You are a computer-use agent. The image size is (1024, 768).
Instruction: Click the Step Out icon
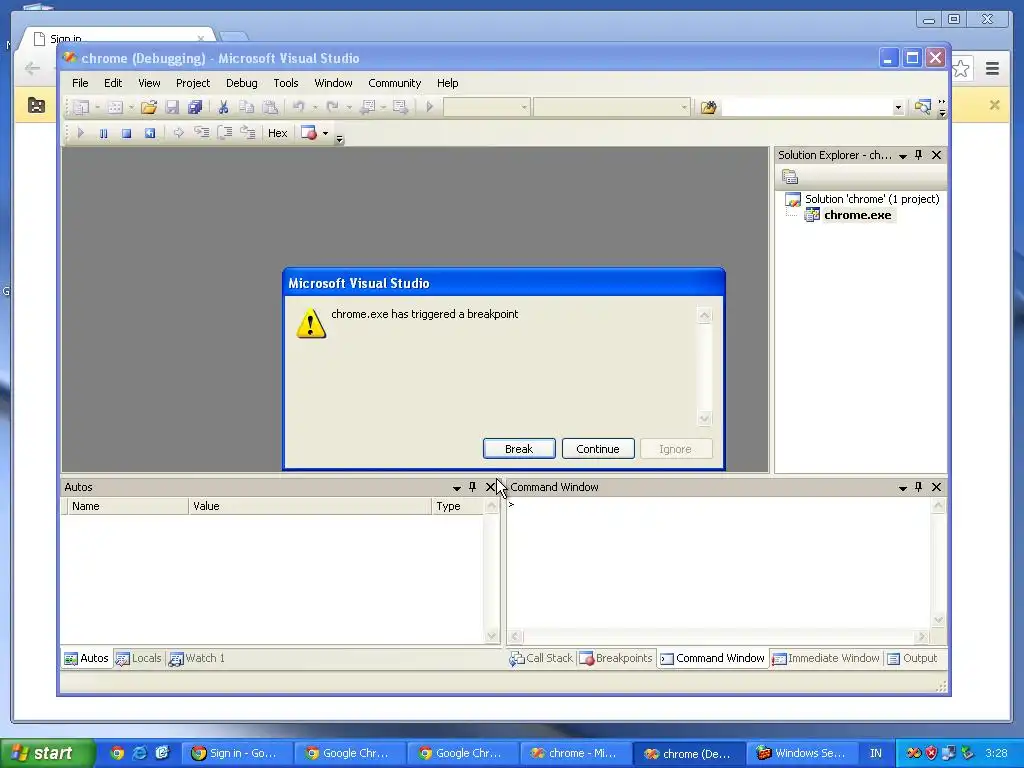248,133
